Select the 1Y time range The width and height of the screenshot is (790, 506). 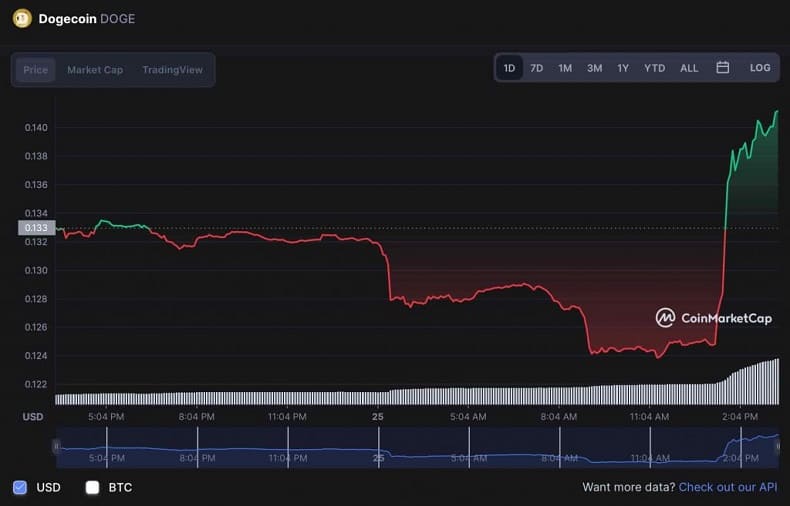(x=623, y=68)
